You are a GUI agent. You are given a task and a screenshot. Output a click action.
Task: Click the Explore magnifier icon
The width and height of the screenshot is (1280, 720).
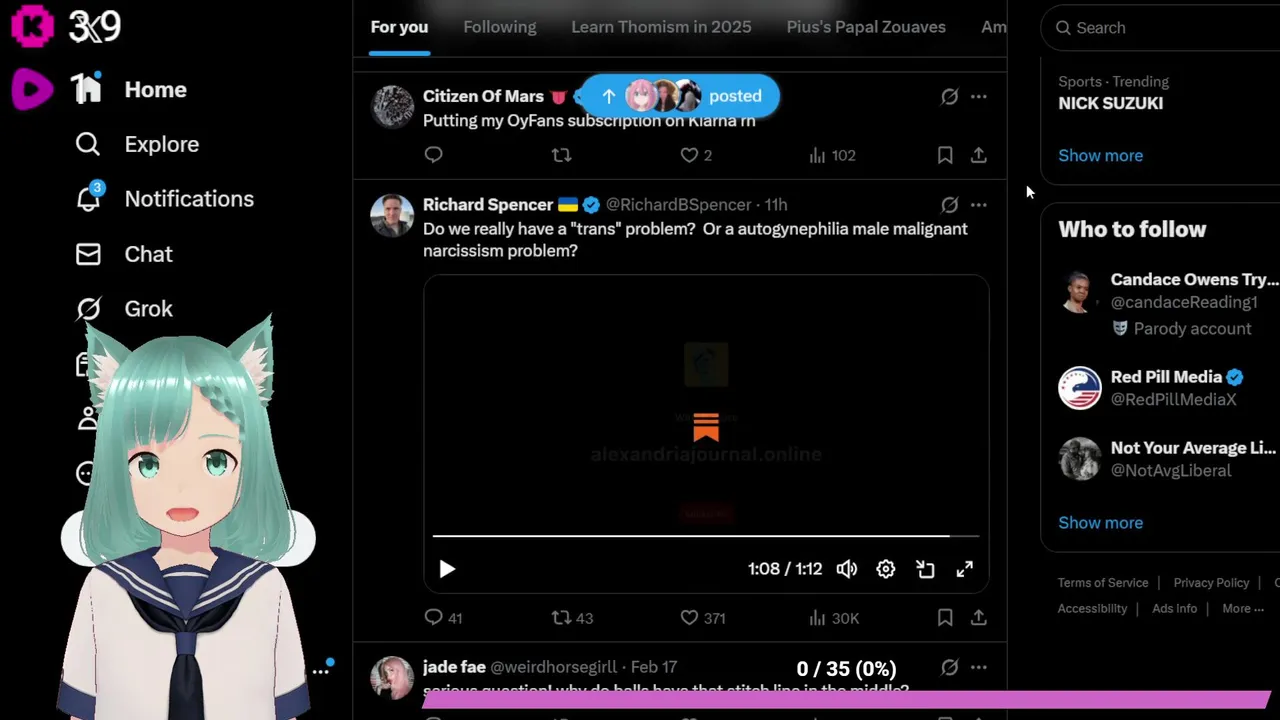coord(88,145)
